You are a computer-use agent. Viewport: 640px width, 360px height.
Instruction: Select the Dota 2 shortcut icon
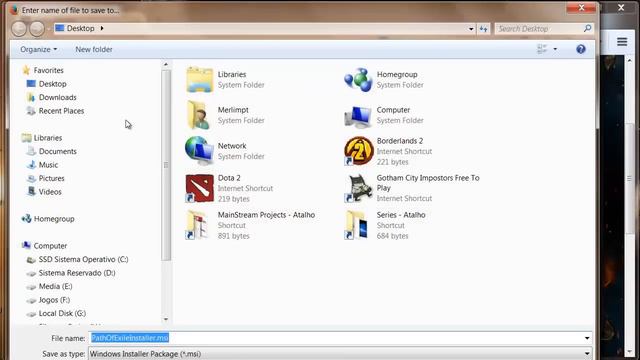200,188
